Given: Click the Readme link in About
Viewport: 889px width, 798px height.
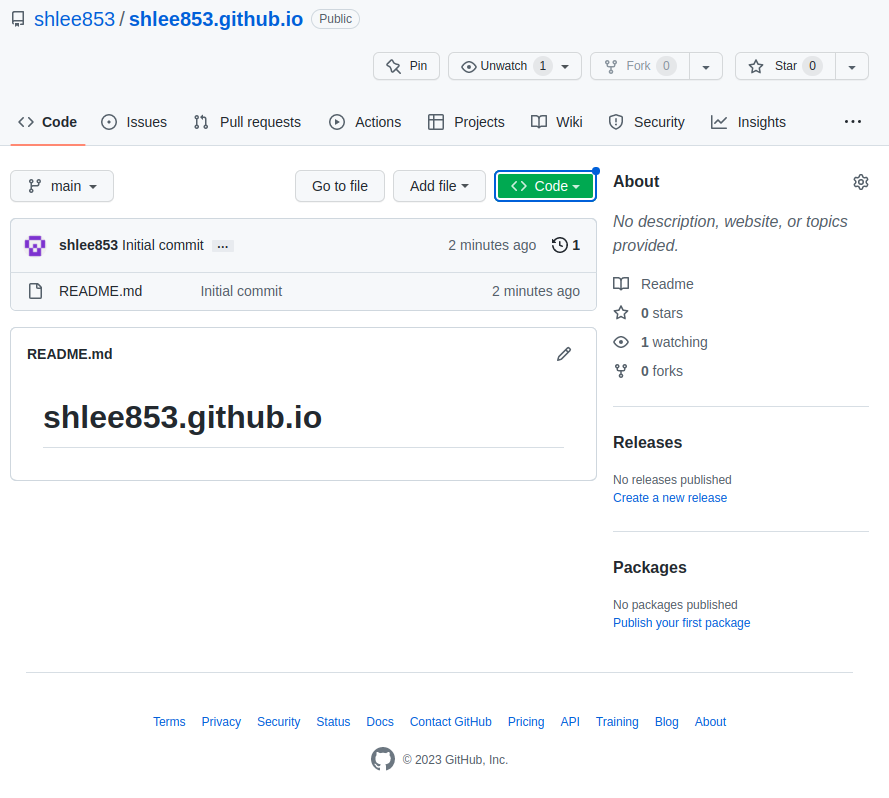Looking at the screenshot, I should [x=667, y=284].
